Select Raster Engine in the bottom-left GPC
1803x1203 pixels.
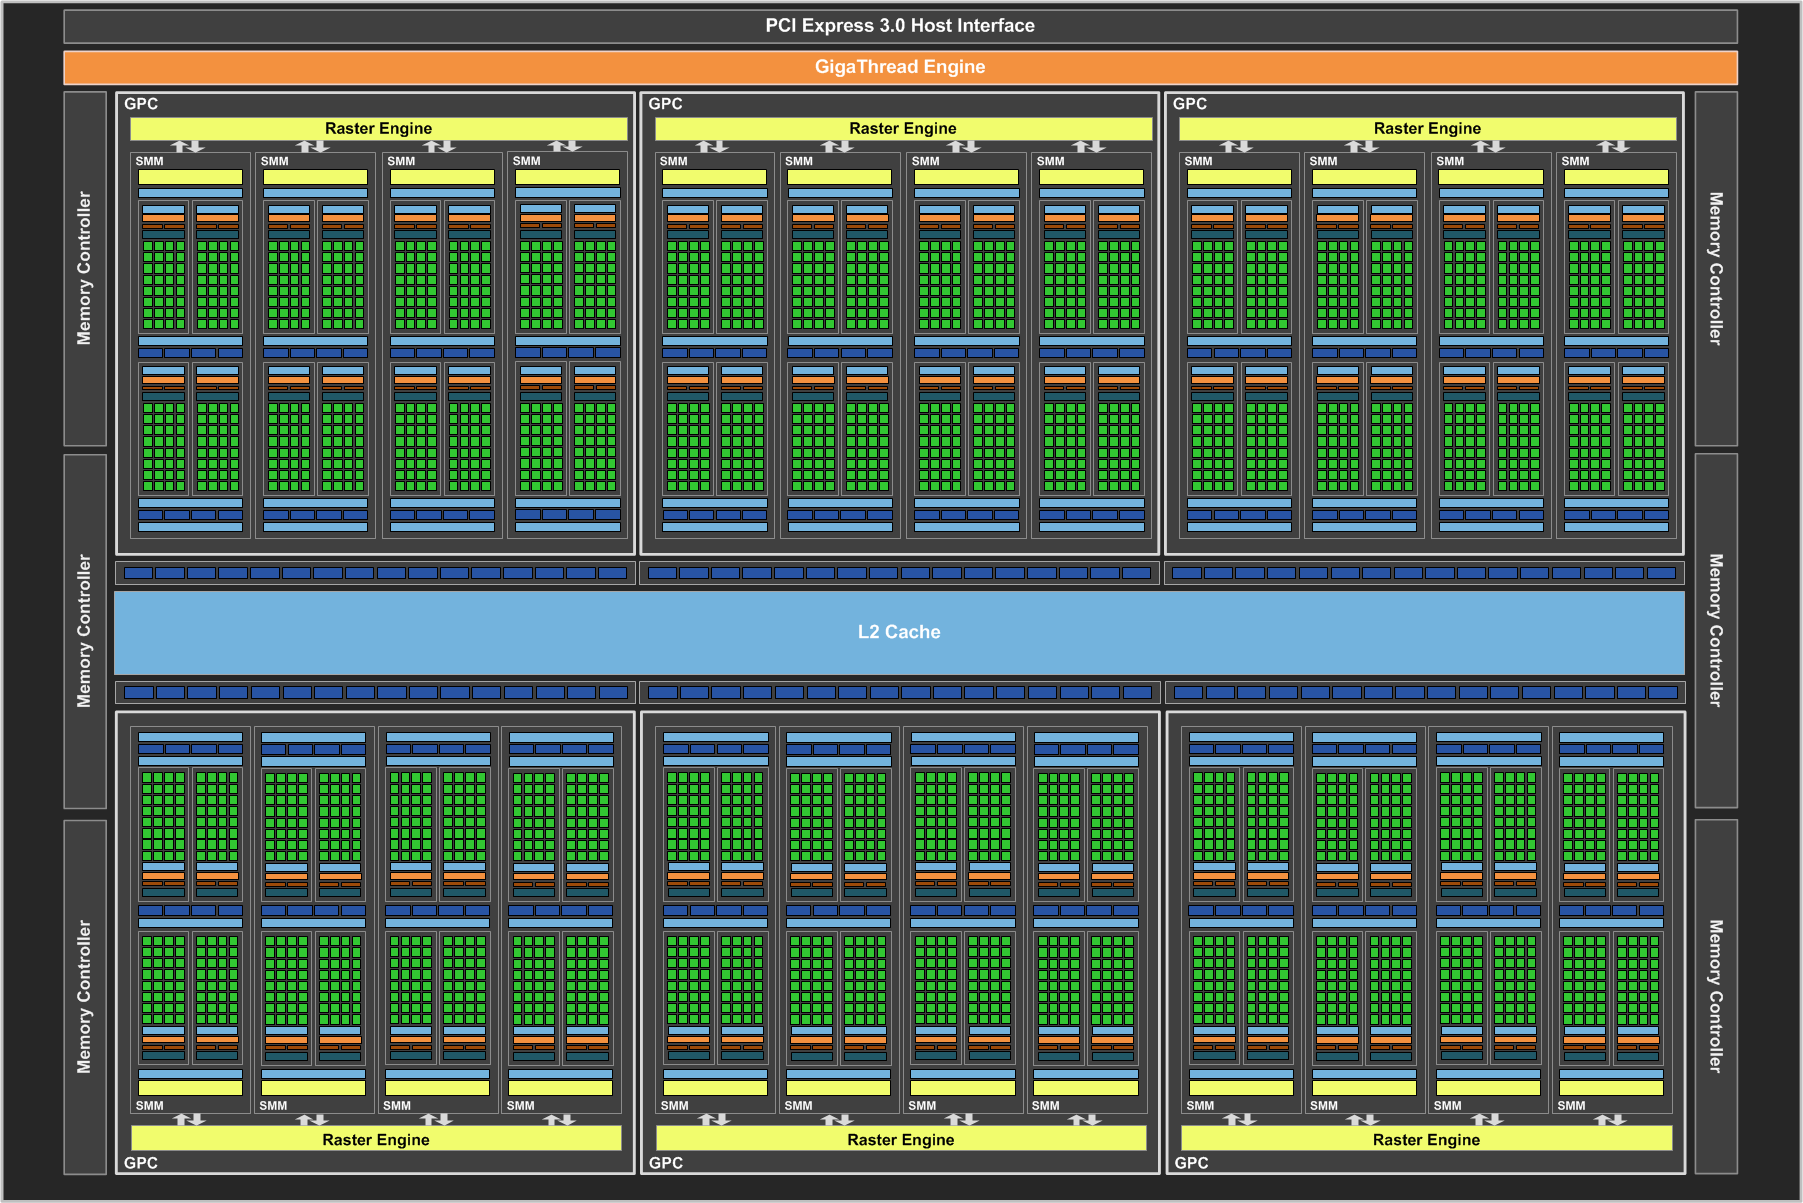pyautogui.click(x=376, y=1139)
